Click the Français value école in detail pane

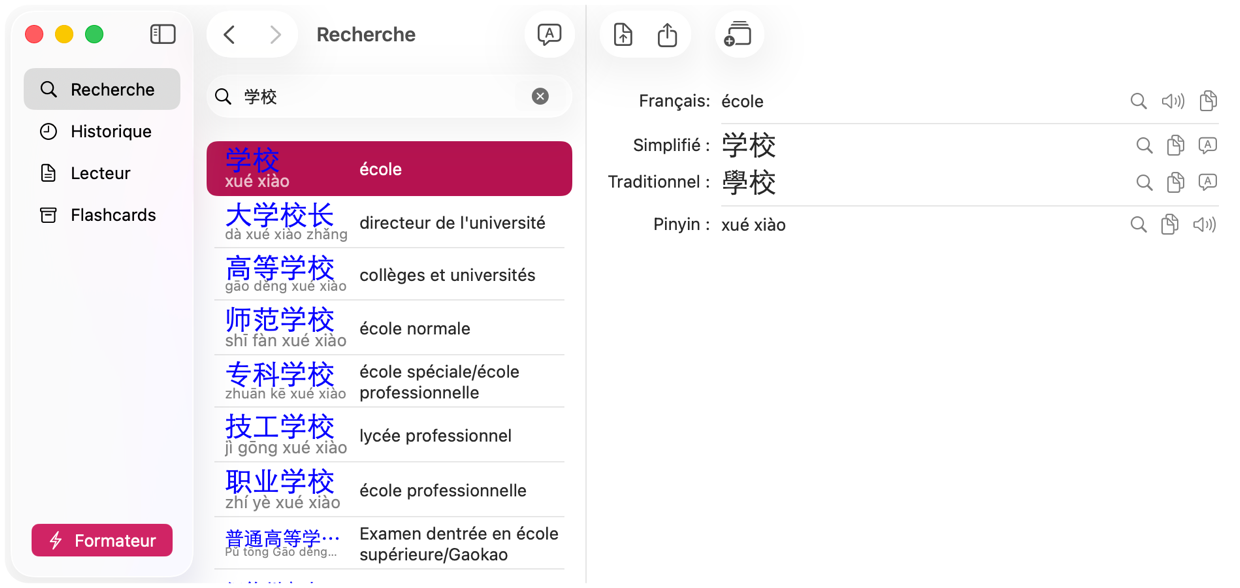pyautogui.click(x=742, y=101)
